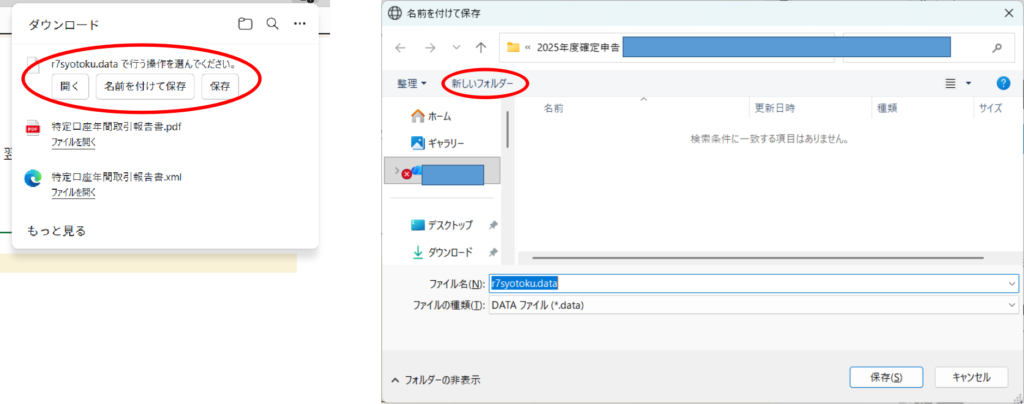
Task: Expand the ファイルの種類 dropdown
Action: 1012,304
